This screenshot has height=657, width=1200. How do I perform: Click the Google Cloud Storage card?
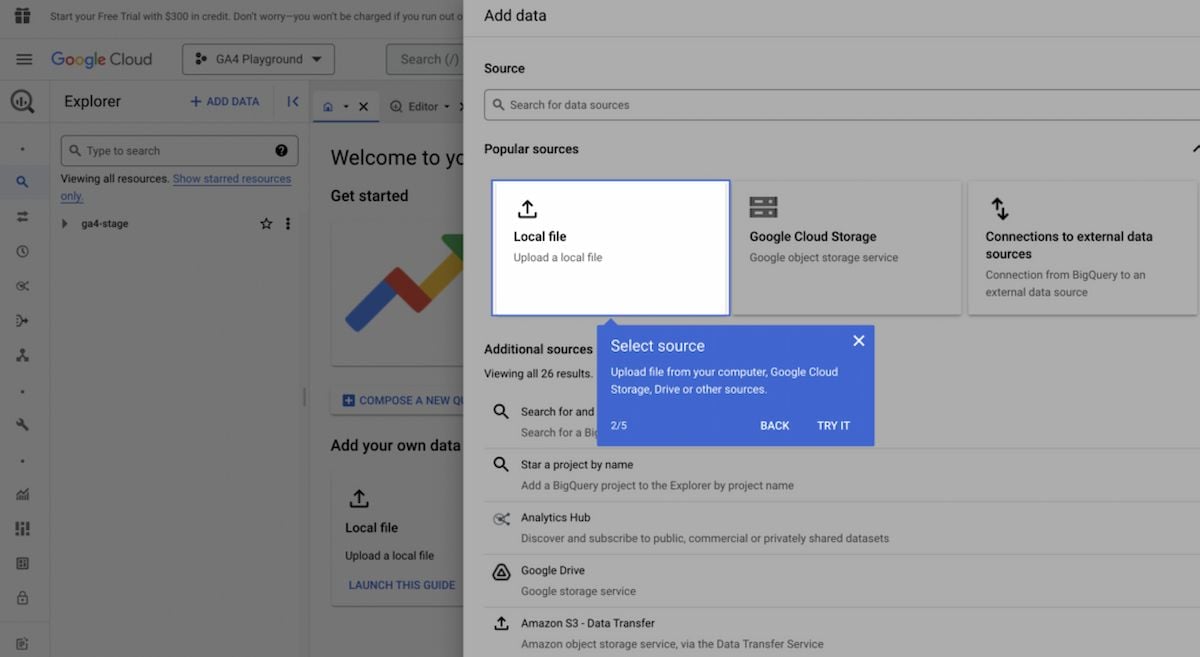(847, 248)
